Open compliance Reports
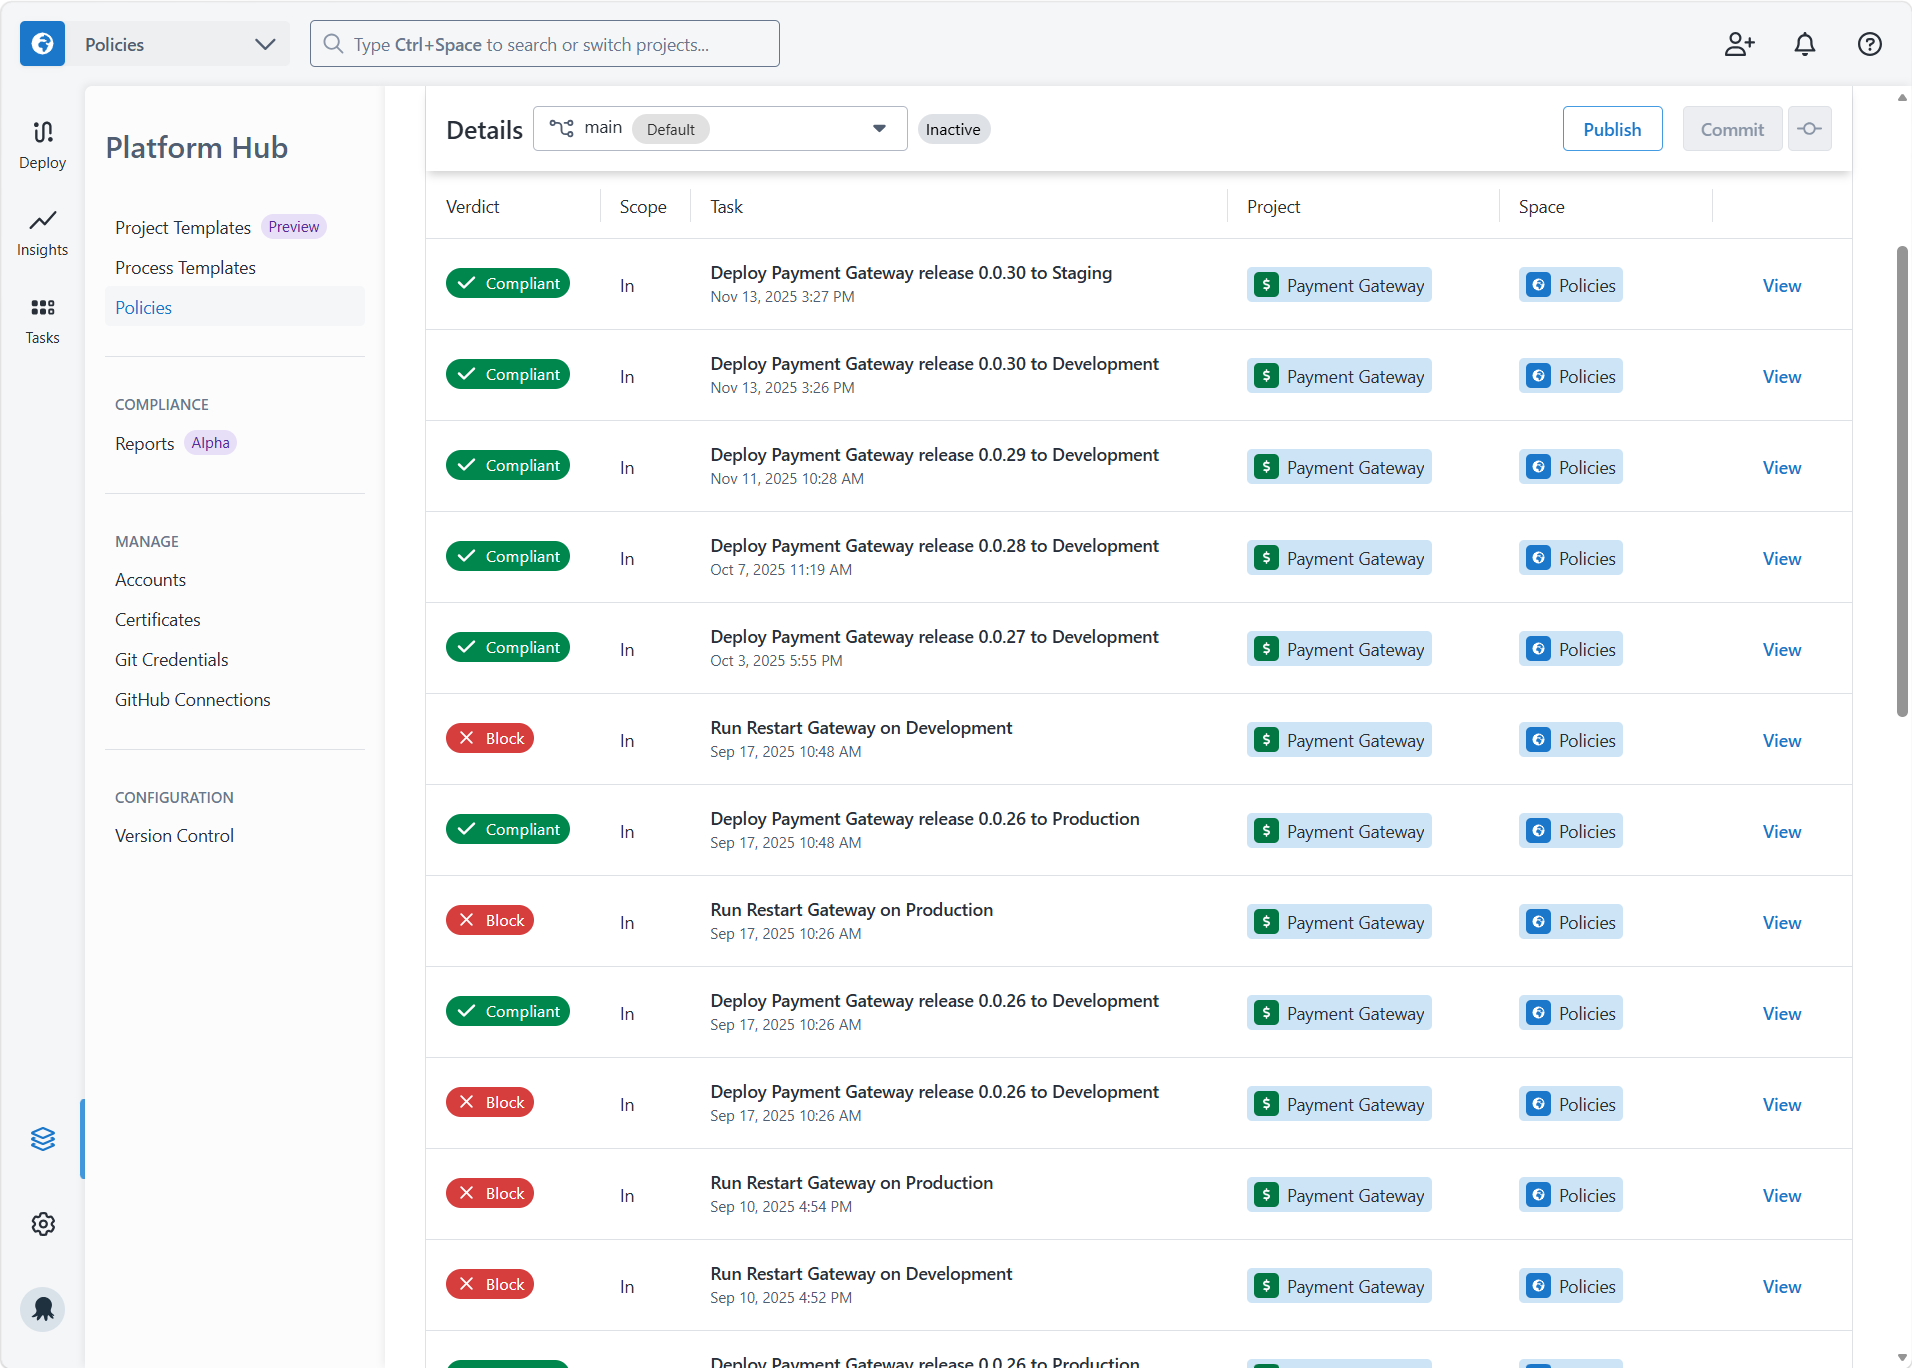 [144, 443]
